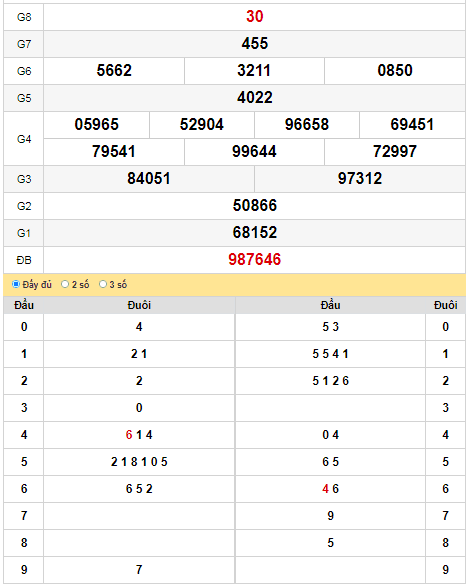
Task: Click the G4 number 05965
Action: point(96,124)
